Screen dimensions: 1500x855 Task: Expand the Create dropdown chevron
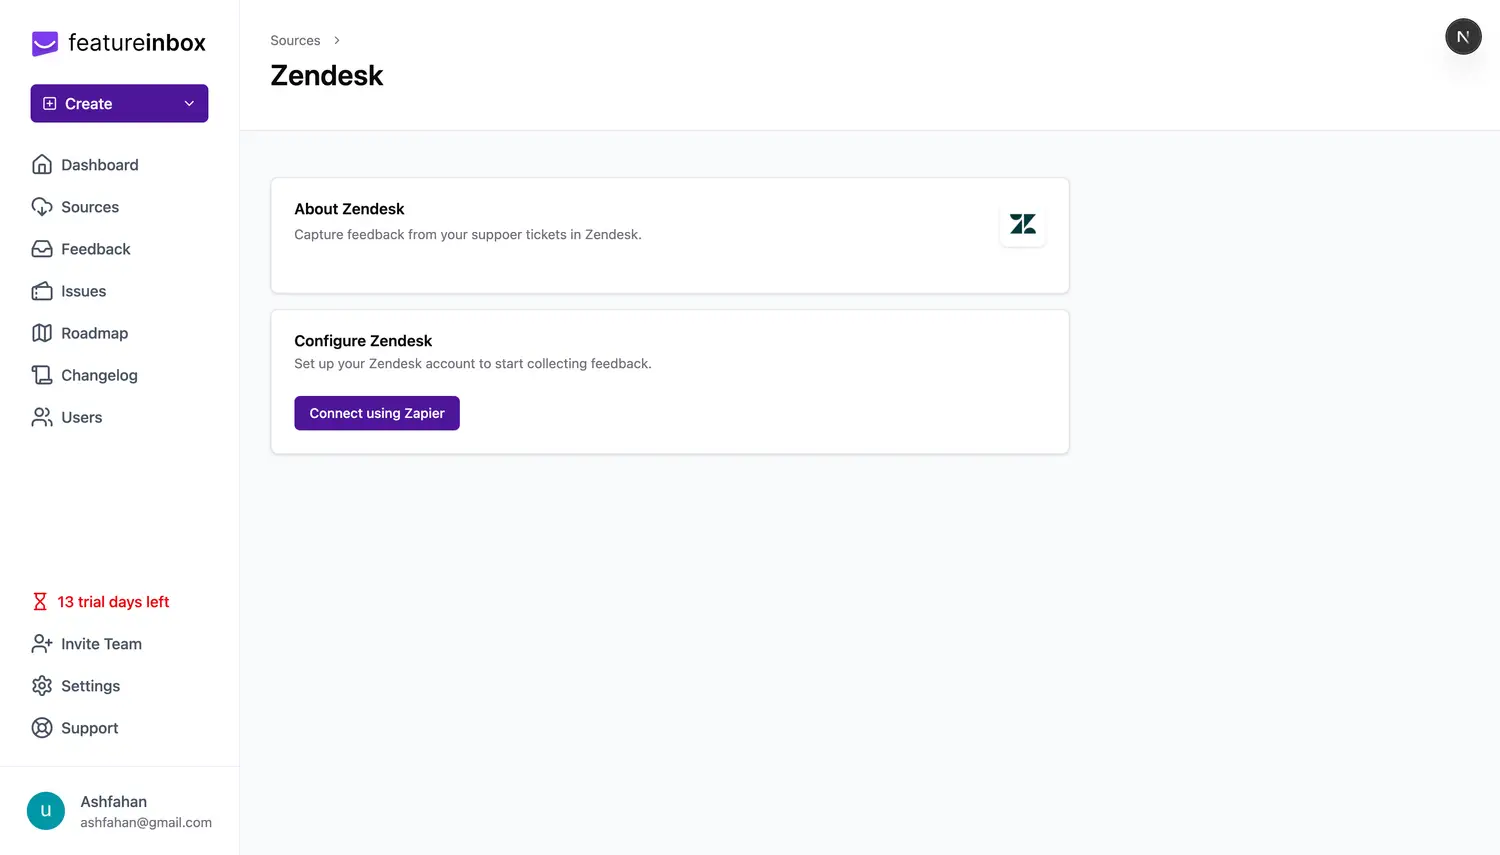[x=189, y=104]
